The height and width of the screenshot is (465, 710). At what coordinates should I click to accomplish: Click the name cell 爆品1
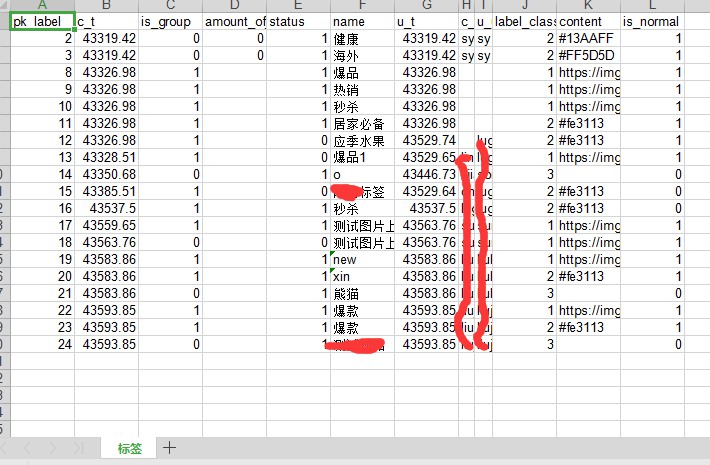click(362, 158)
